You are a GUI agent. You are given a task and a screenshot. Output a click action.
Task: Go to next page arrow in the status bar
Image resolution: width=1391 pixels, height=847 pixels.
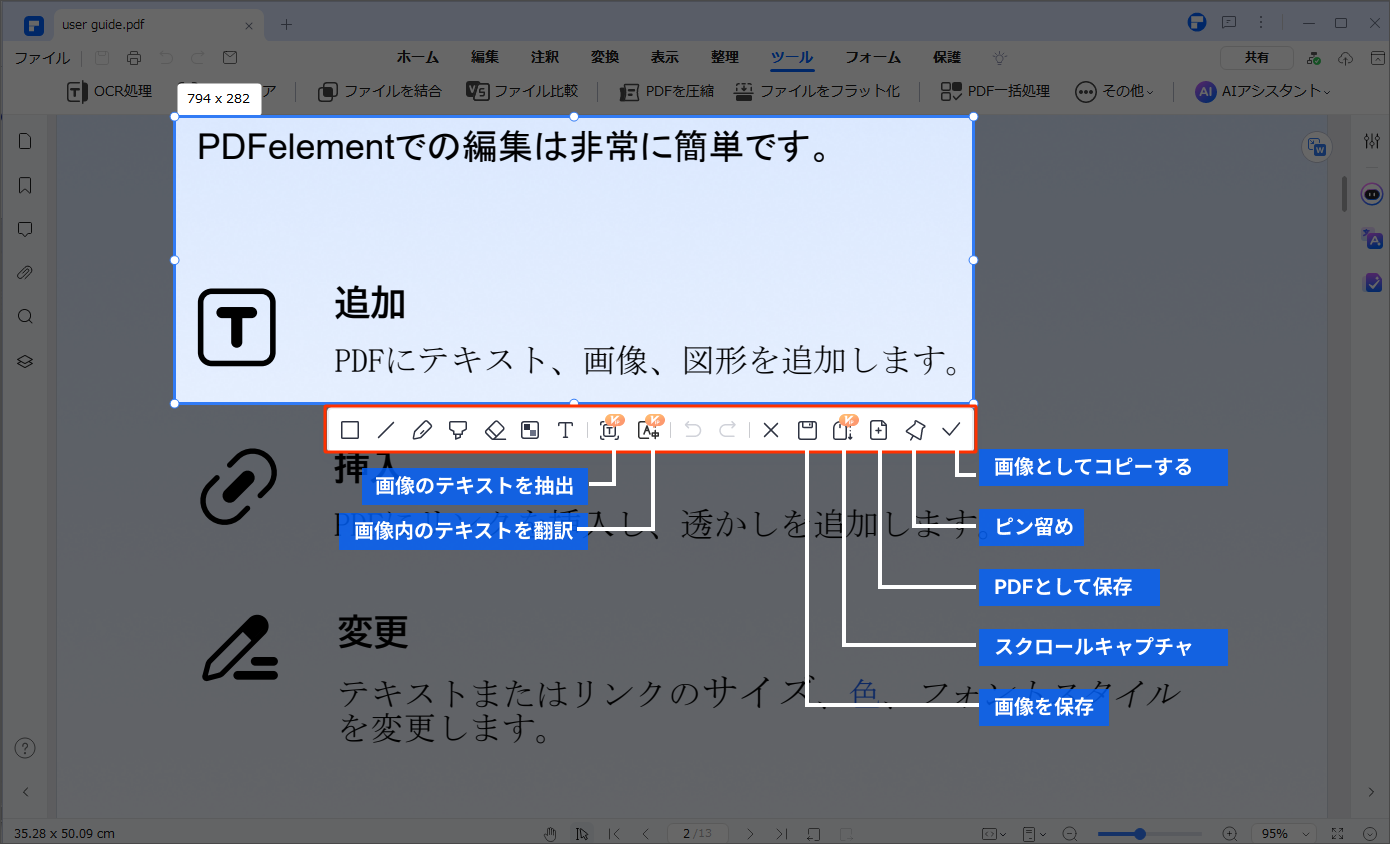(751, 834)
